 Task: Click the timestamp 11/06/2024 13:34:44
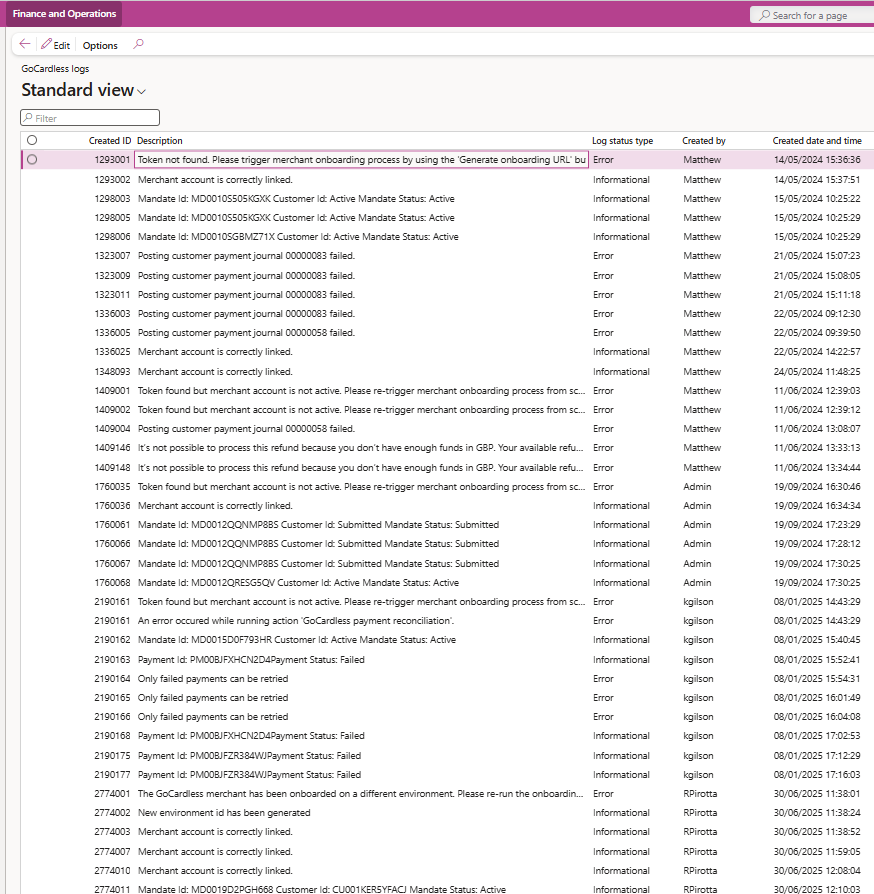click(x=817, y=468)
